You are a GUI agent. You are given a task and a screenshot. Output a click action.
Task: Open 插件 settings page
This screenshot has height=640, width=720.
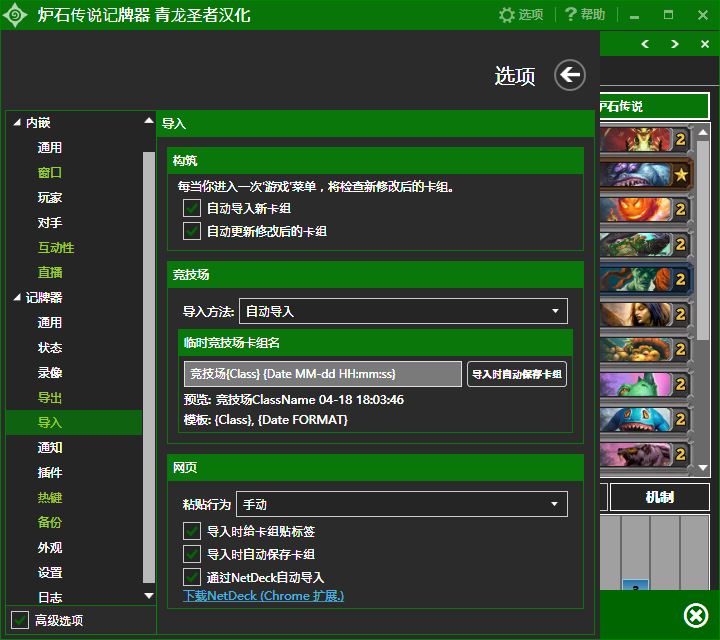[x=50, y=472]
